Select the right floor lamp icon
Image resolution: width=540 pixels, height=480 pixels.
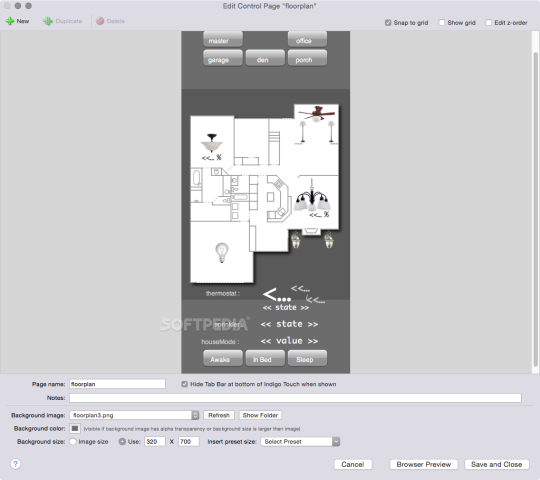(331, 132)
